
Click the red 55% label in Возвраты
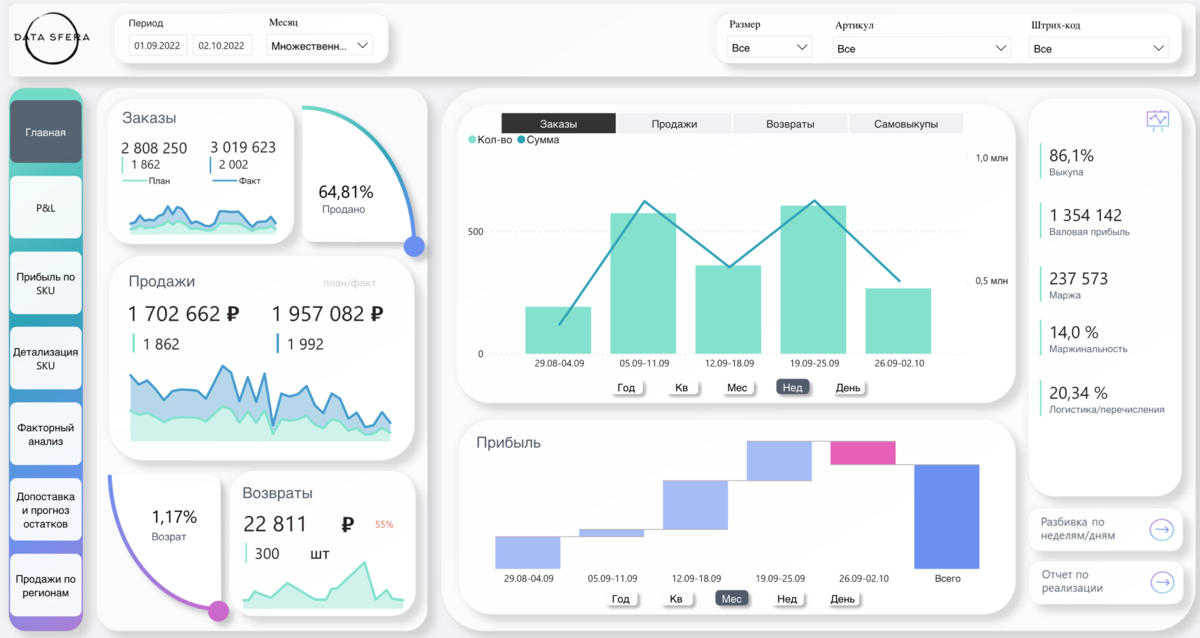(384, 524)
